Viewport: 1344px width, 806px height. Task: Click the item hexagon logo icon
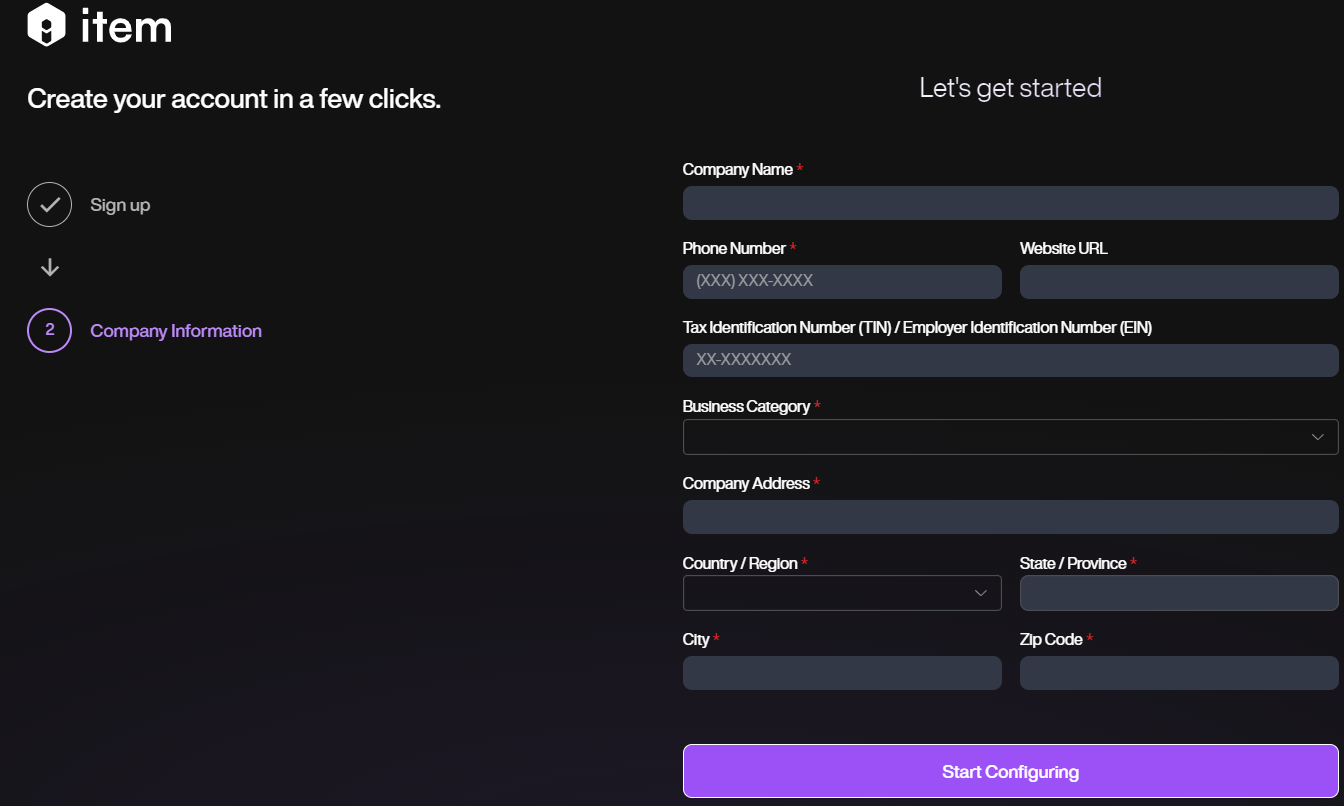[x=46, y=25]
